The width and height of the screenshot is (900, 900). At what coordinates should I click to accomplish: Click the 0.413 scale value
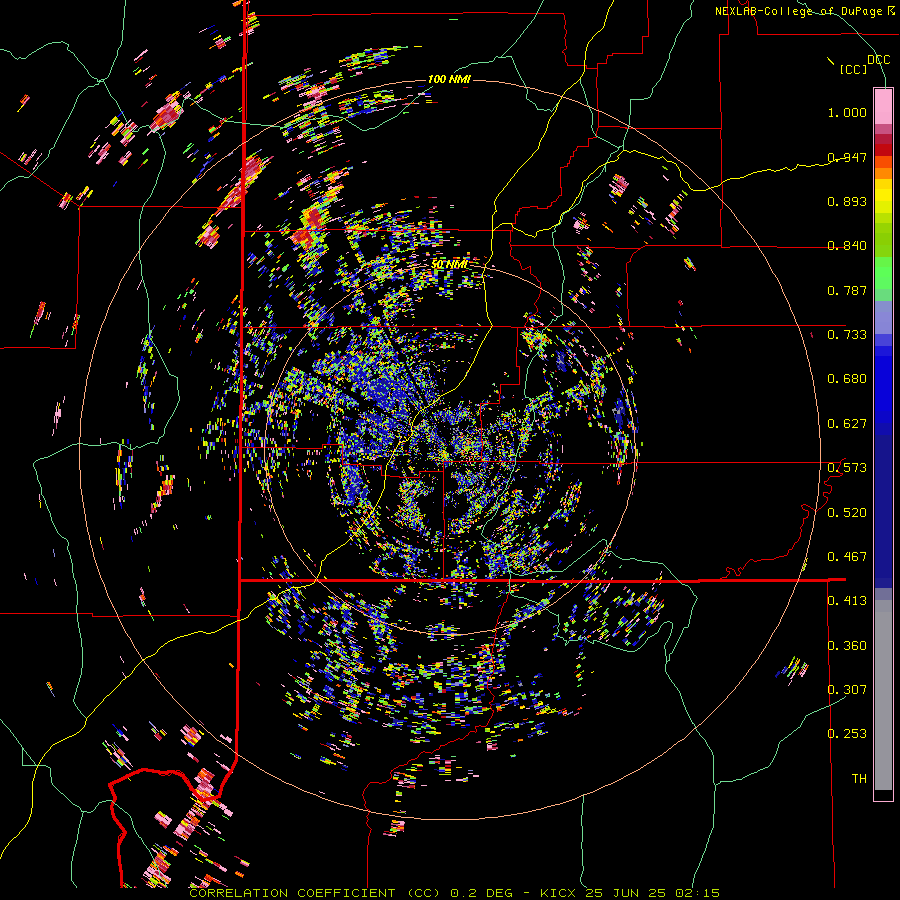tap(847, 601)
